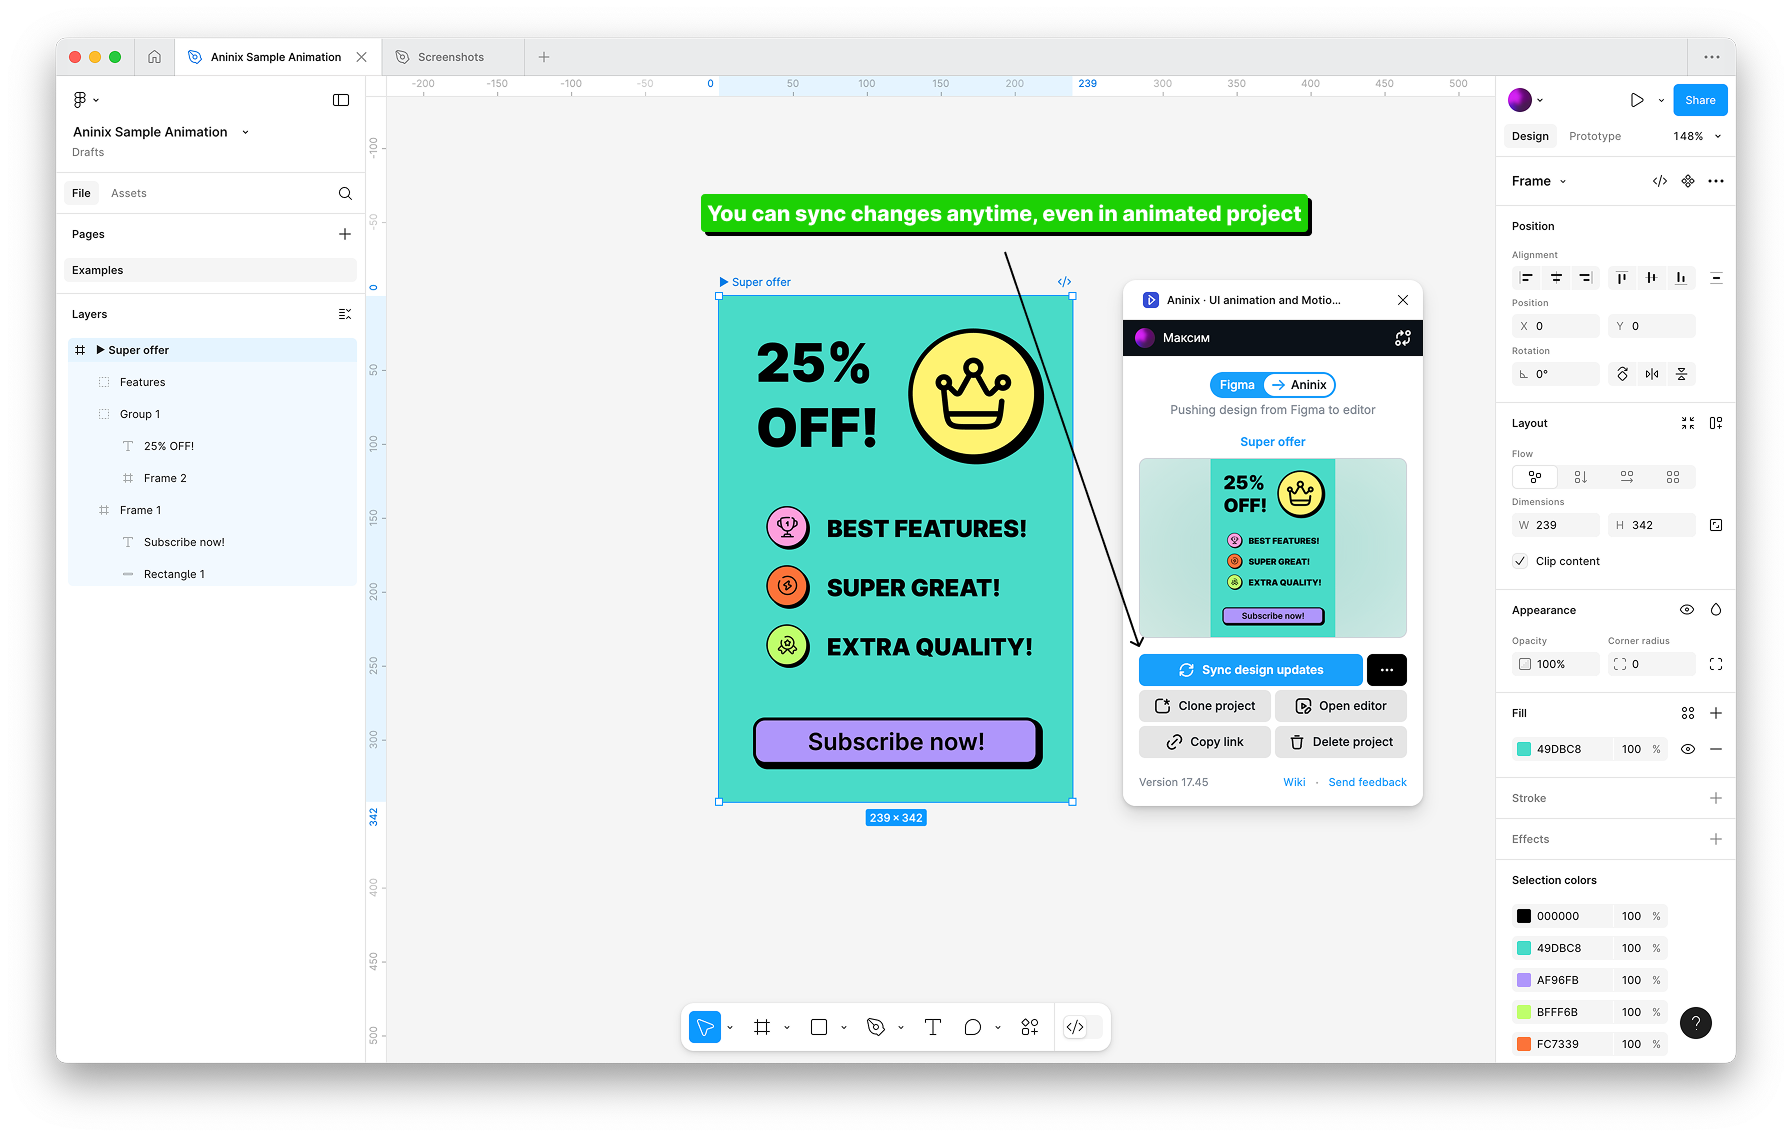Align left icon in Alignment section
The height and width of the screenshot is (1137, 1792).
tap(1527, 278)
